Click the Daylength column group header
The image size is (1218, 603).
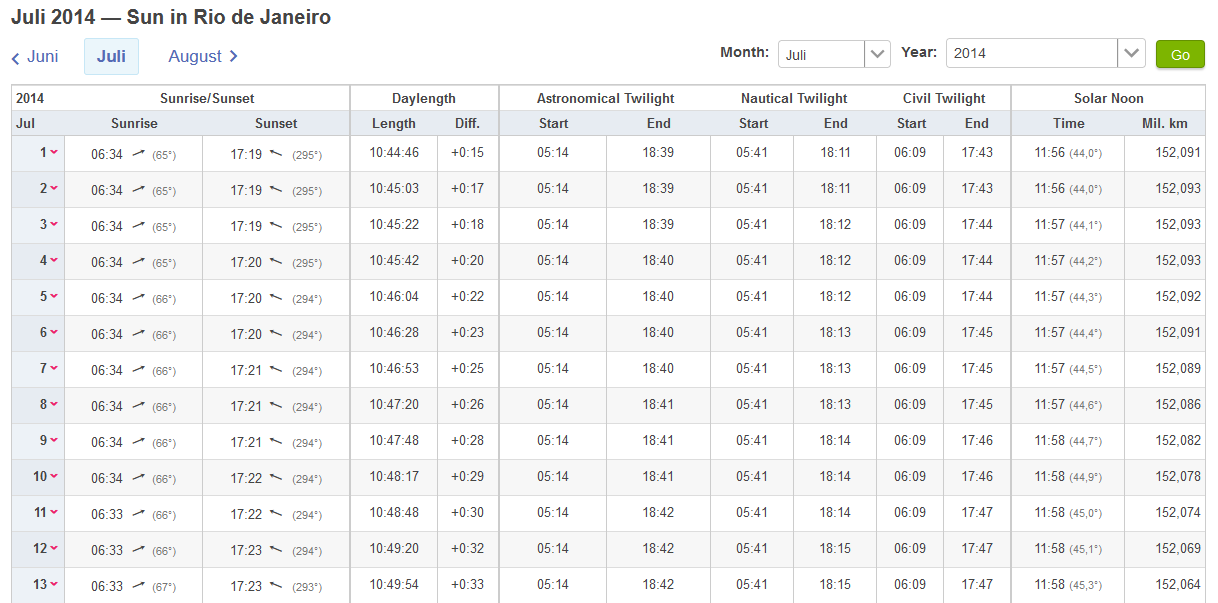pyautogui.click(x=424, y=99)
